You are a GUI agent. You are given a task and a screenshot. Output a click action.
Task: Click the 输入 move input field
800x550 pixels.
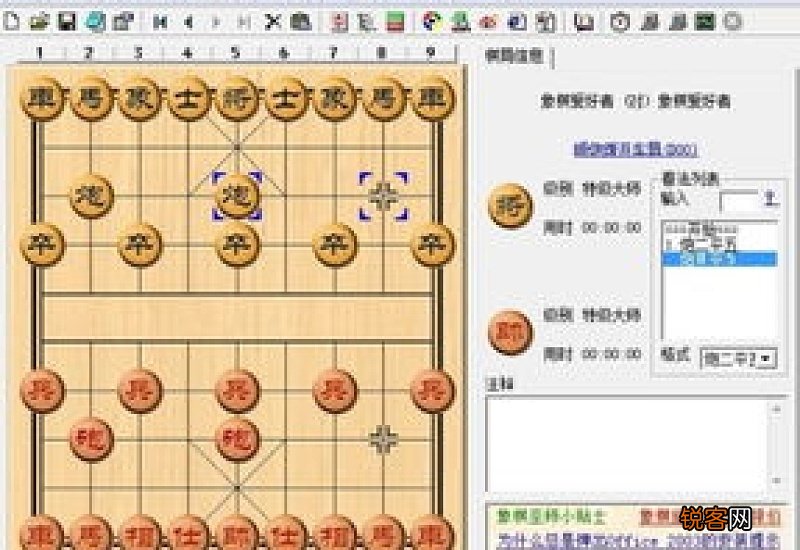click(x=739, y=201)
